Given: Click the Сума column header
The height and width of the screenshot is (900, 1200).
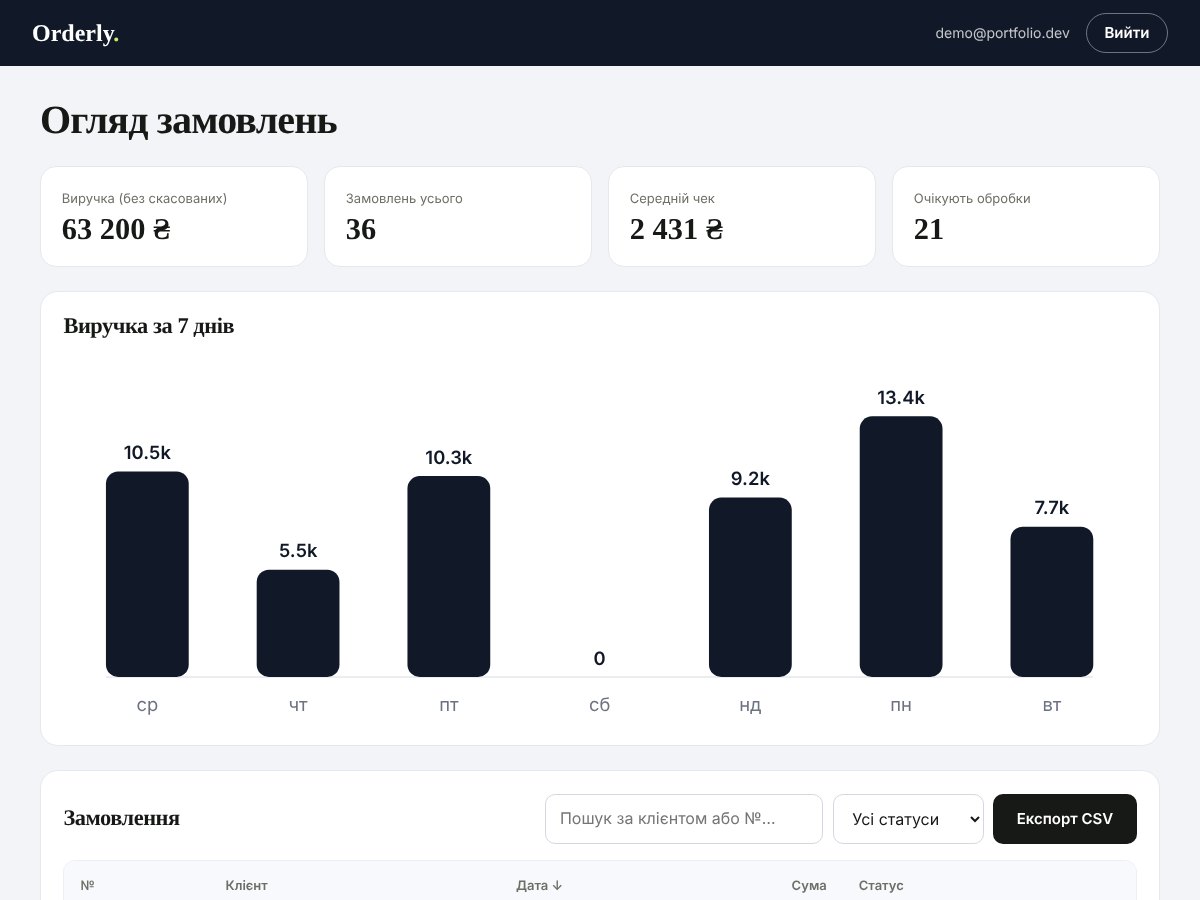Looking at the screenshot, I should 809,886.
